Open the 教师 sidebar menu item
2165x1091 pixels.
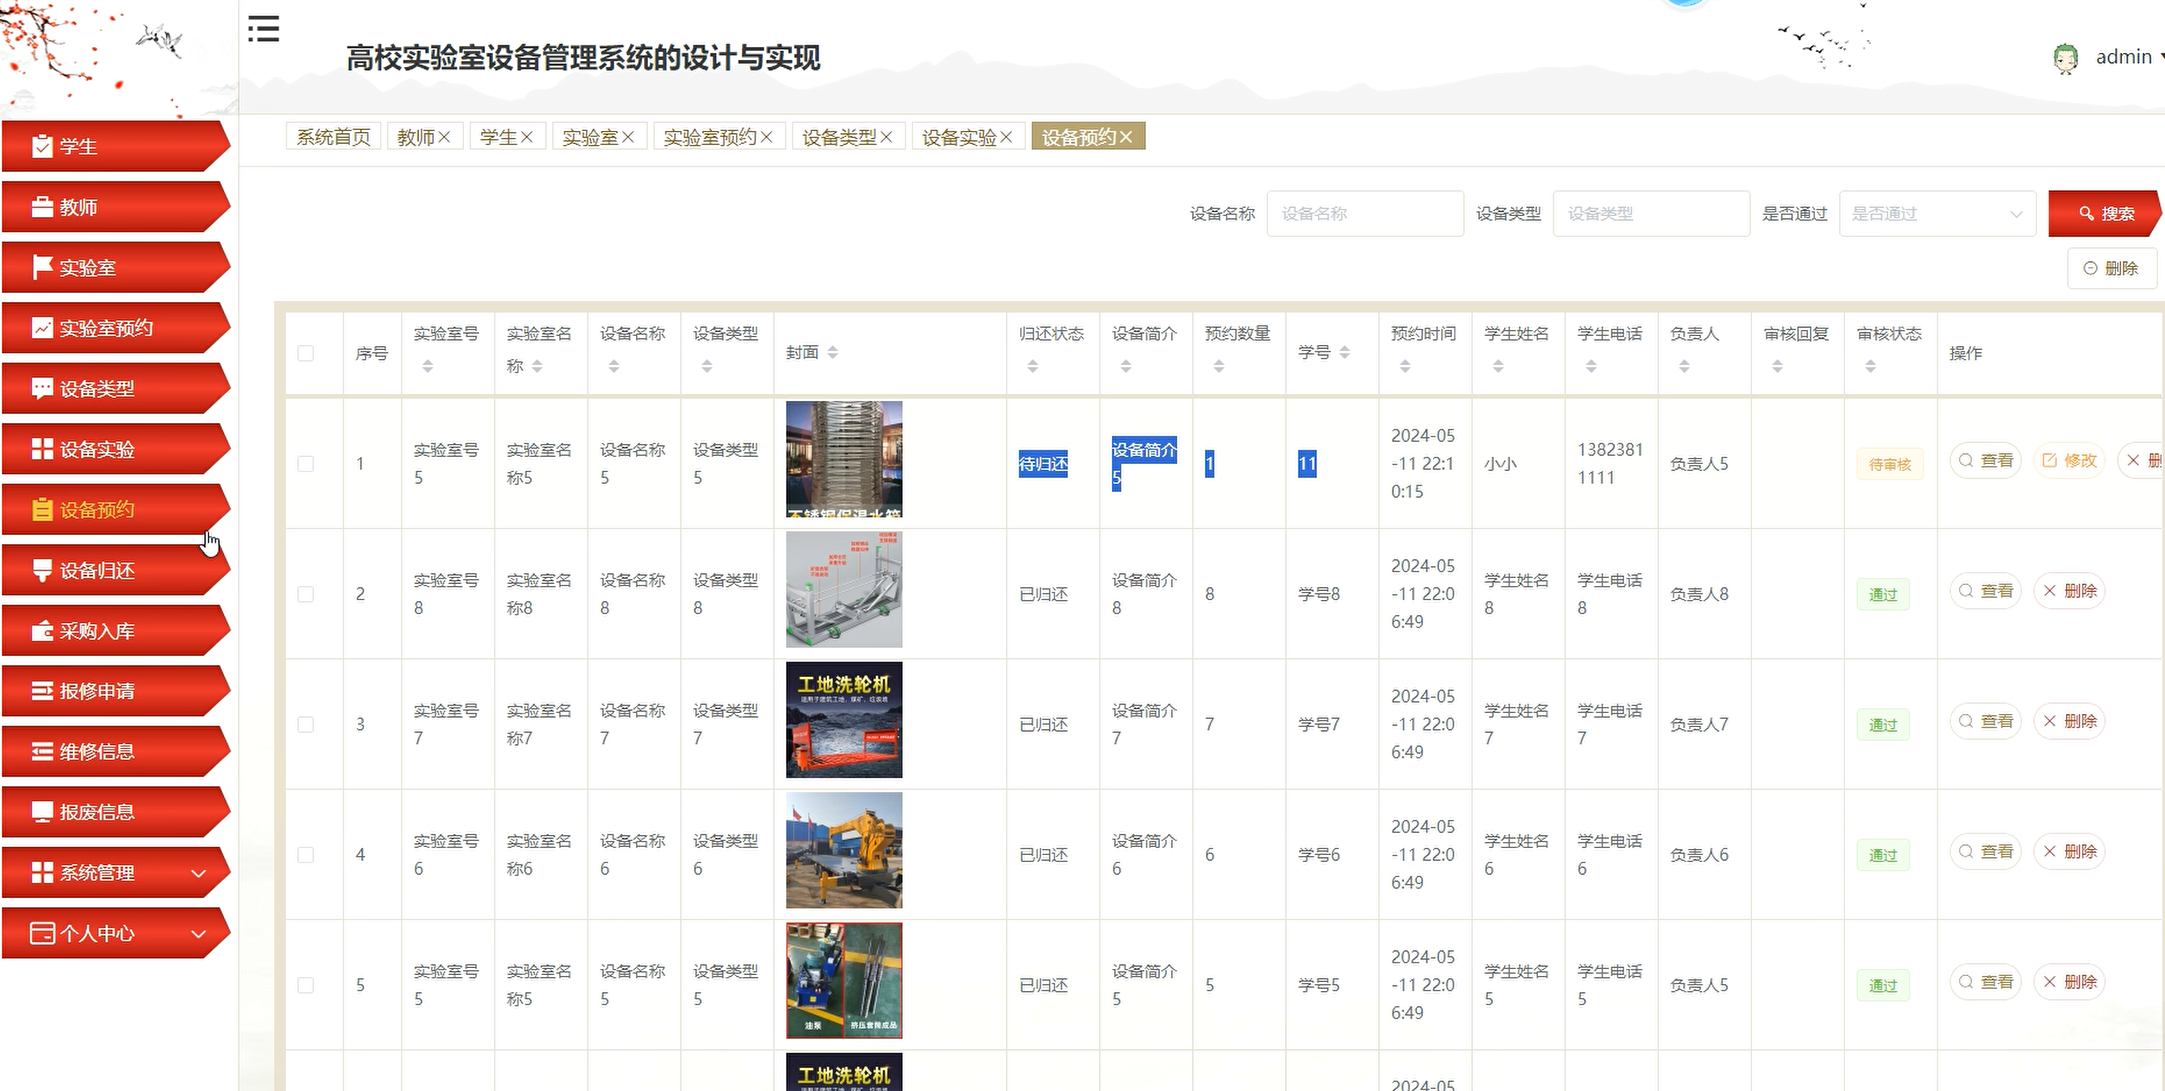[116, 207]
